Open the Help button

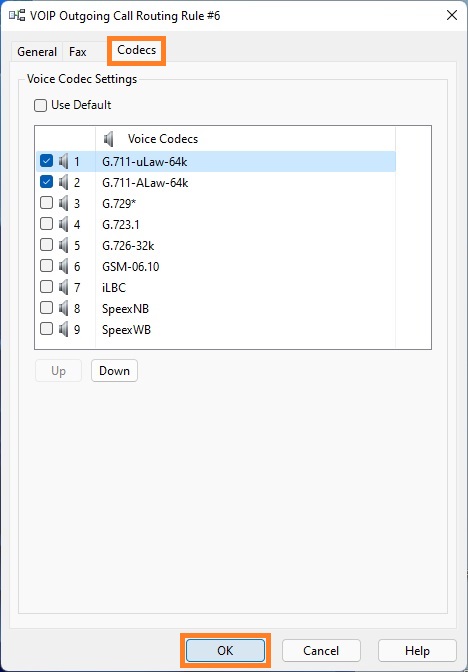click(x=417, y=651)
